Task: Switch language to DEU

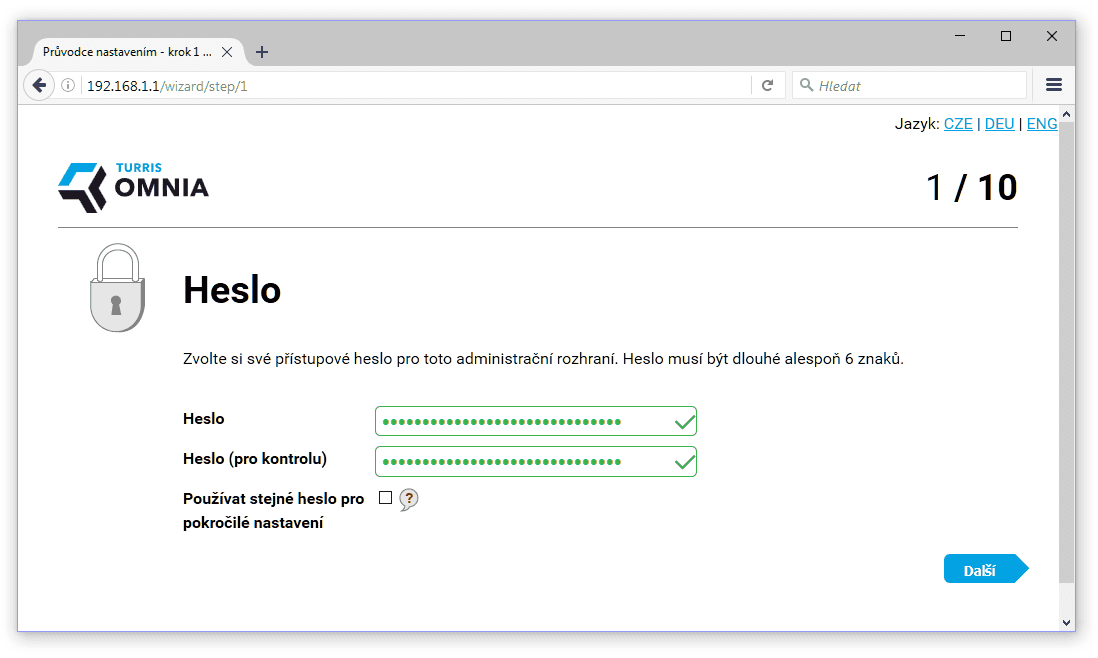Action: coord(999,124)
